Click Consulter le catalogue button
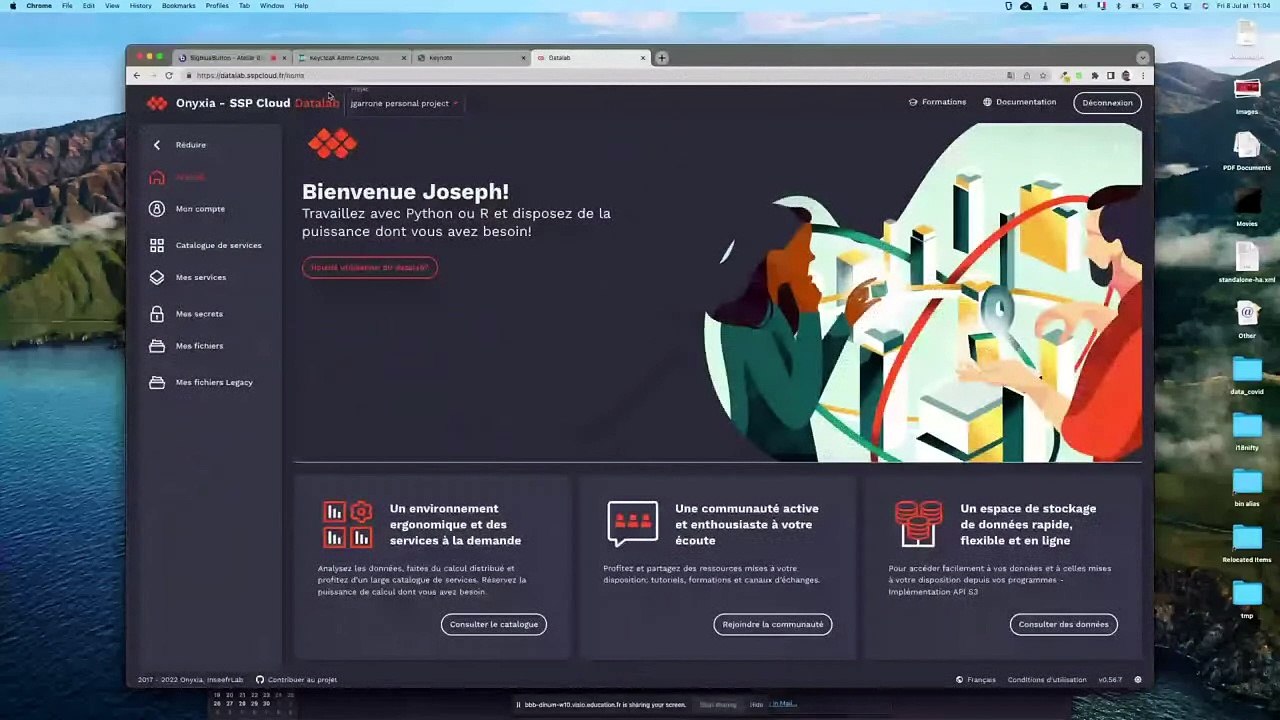Image resolution: width=1280 pixels, height=720 pixels. (x=494, y=624)
